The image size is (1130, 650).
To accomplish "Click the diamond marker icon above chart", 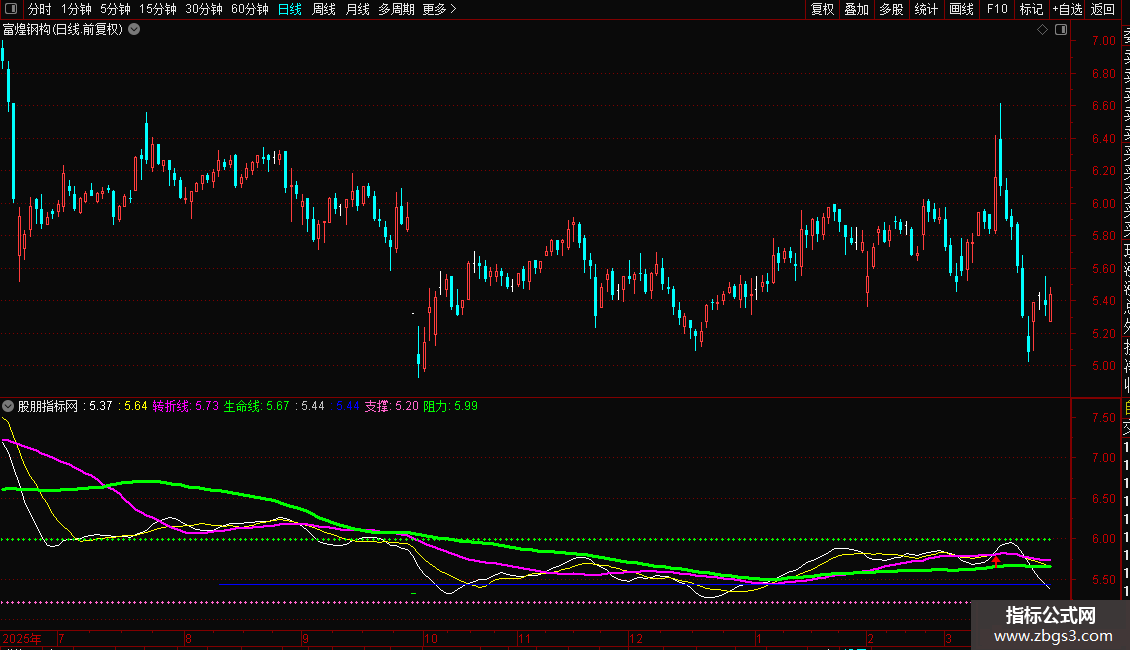I will [1042, 30].
